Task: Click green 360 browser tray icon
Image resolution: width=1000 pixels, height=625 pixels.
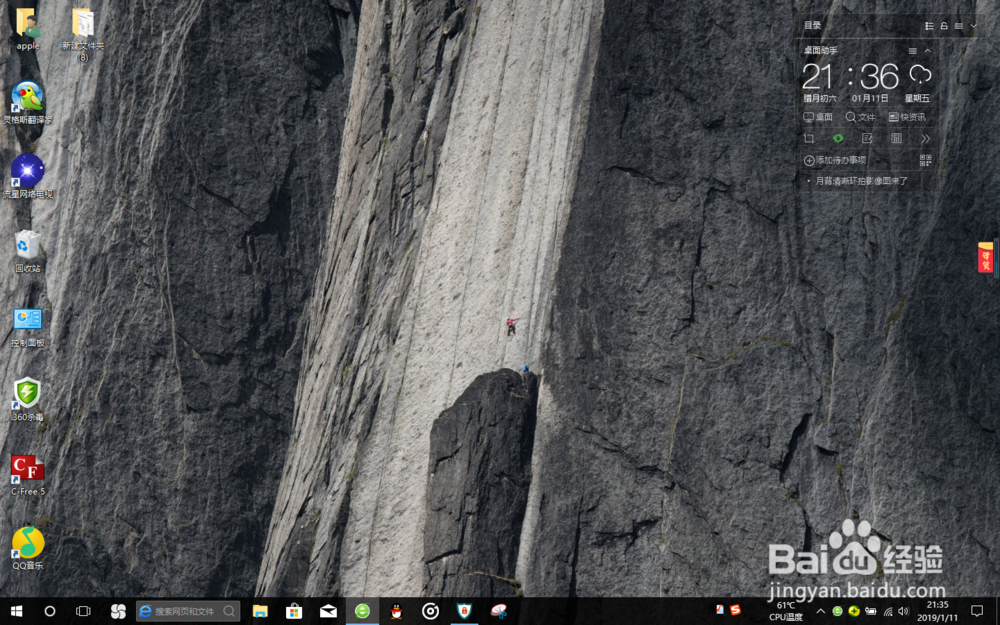Action: pyautogui.click(x=837, y=612)
